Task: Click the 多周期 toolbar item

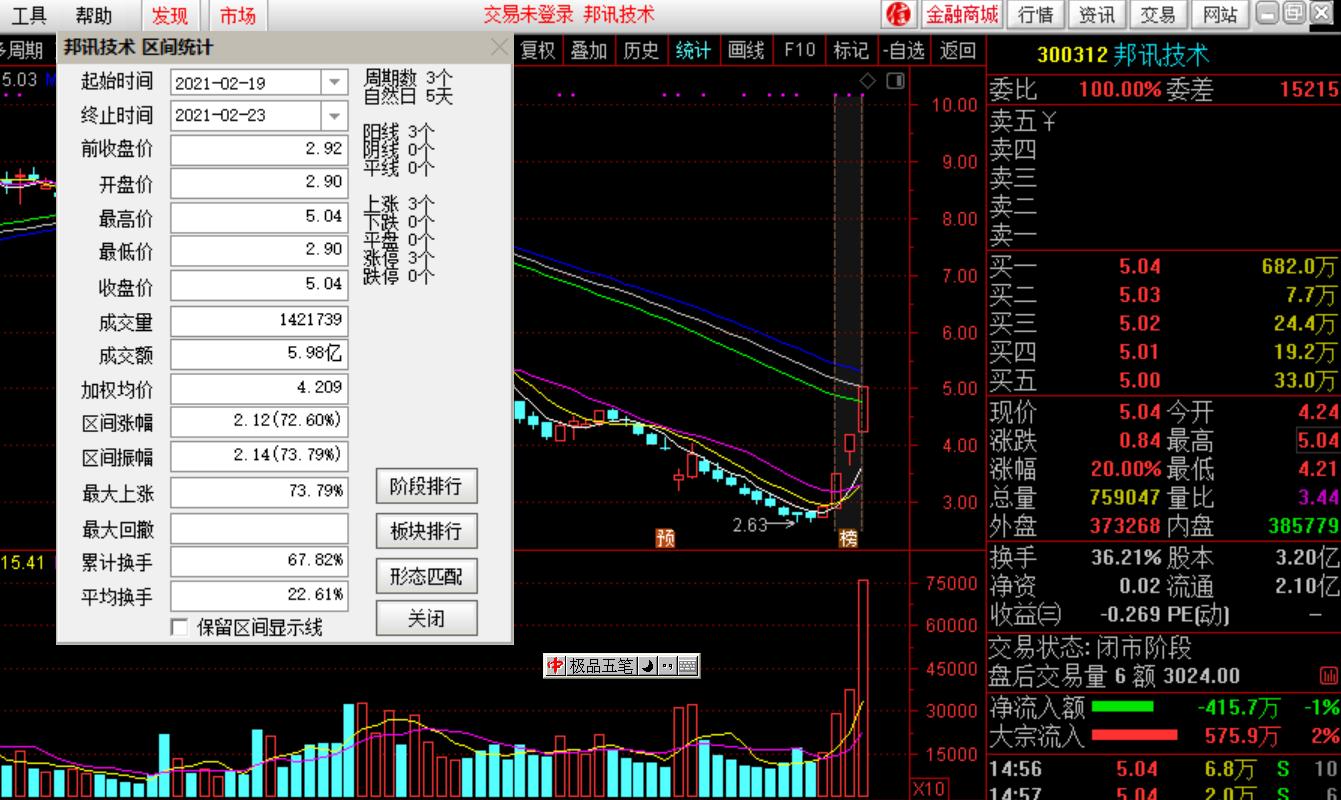Action: pos(21,50)
